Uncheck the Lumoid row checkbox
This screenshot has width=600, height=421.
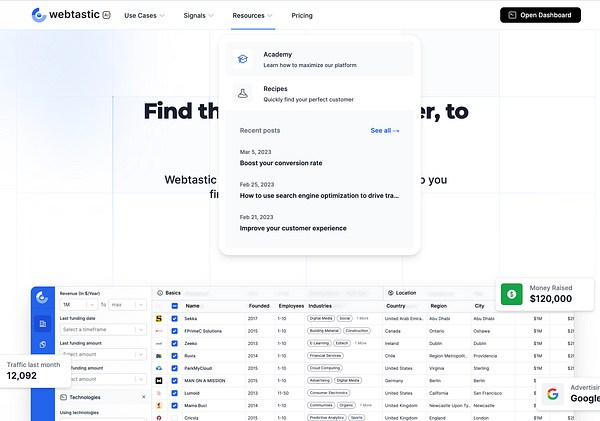[174, 393]
